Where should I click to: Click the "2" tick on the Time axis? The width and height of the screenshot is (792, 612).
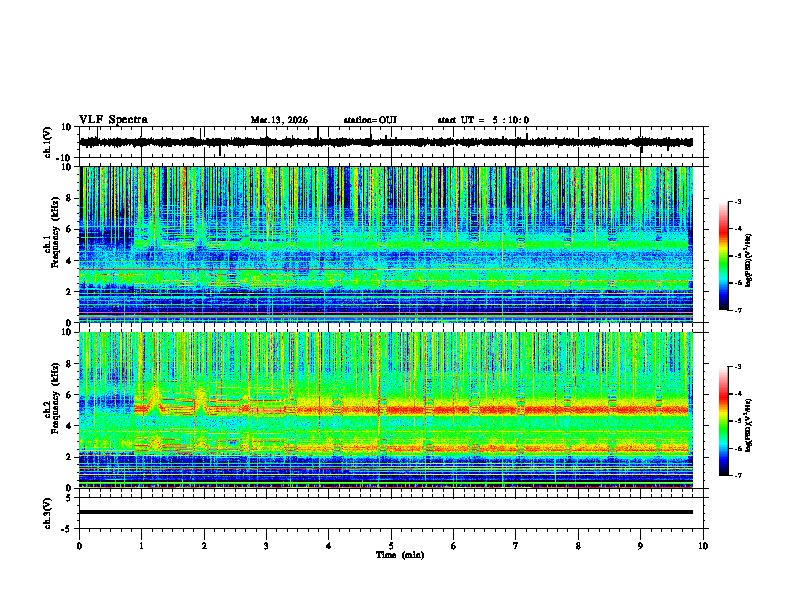click(x=204, y=546)
